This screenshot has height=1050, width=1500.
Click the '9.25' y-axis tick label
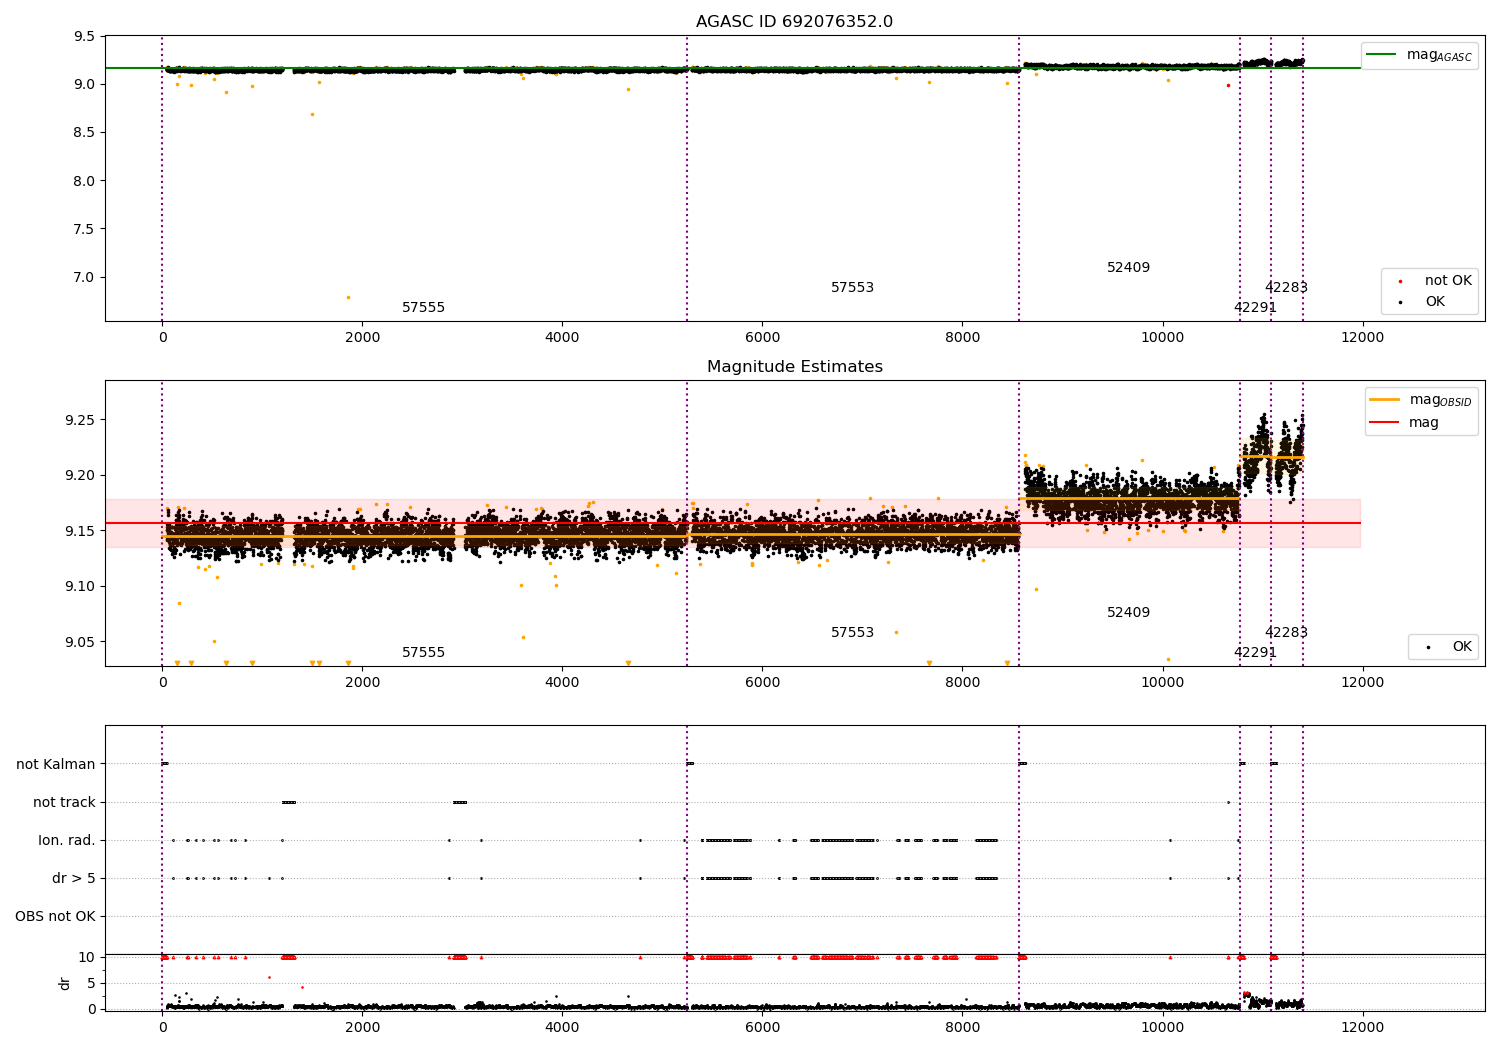(x=81, y=419)
